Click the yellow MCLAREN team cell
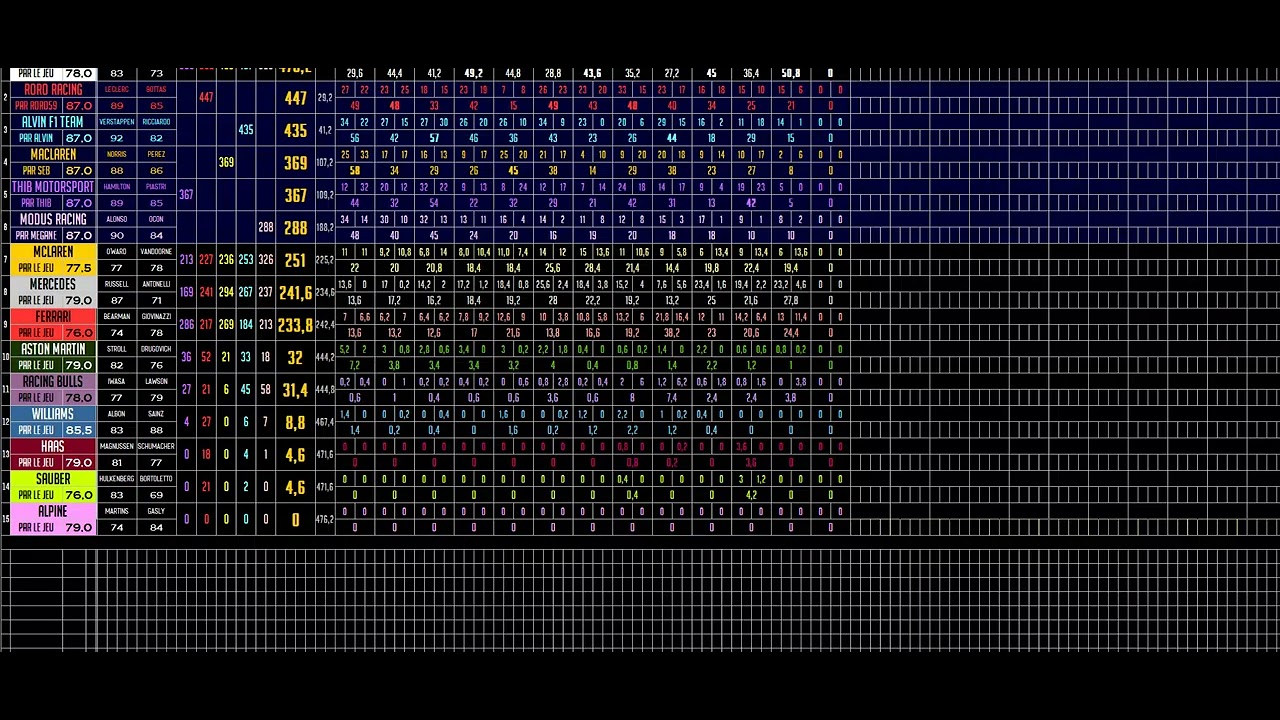Viewport: 1280px width, 720px height. (53, 252)
